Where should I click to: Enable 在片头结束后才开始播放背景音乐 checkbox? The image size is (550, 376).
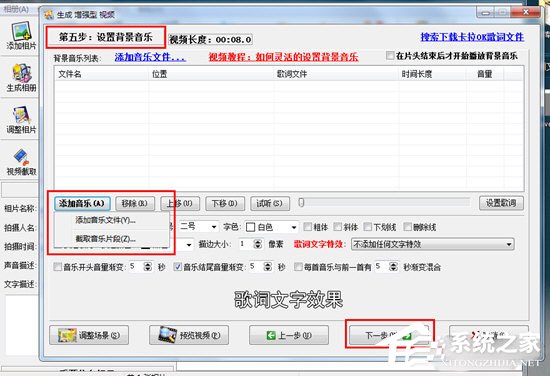390,55
